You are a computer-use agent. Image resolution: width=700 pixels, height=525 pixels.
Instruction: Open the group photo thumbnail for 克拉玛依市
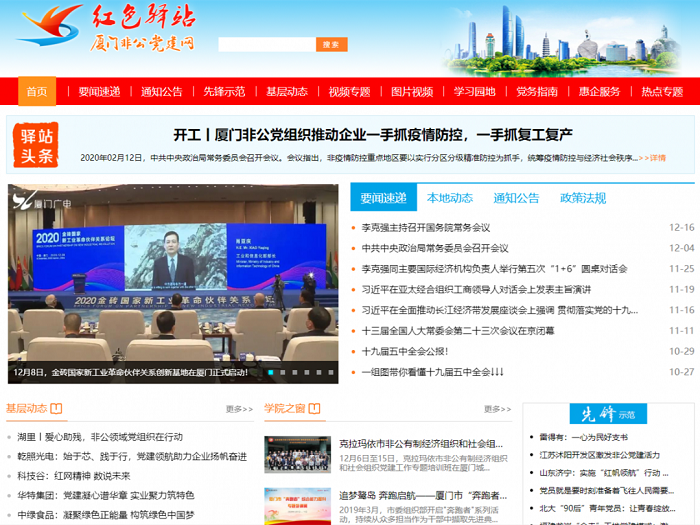click(297, 454)
